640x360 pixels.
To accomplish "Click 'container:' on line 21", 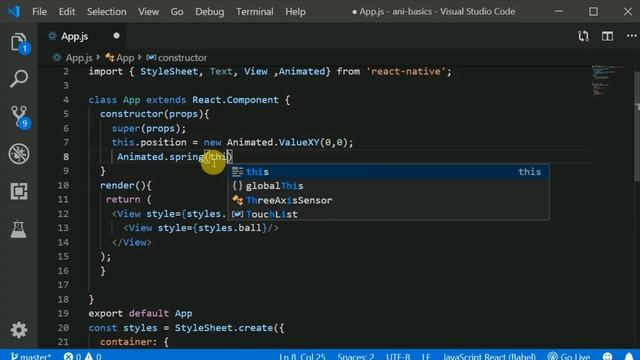I will pos(129,342).
